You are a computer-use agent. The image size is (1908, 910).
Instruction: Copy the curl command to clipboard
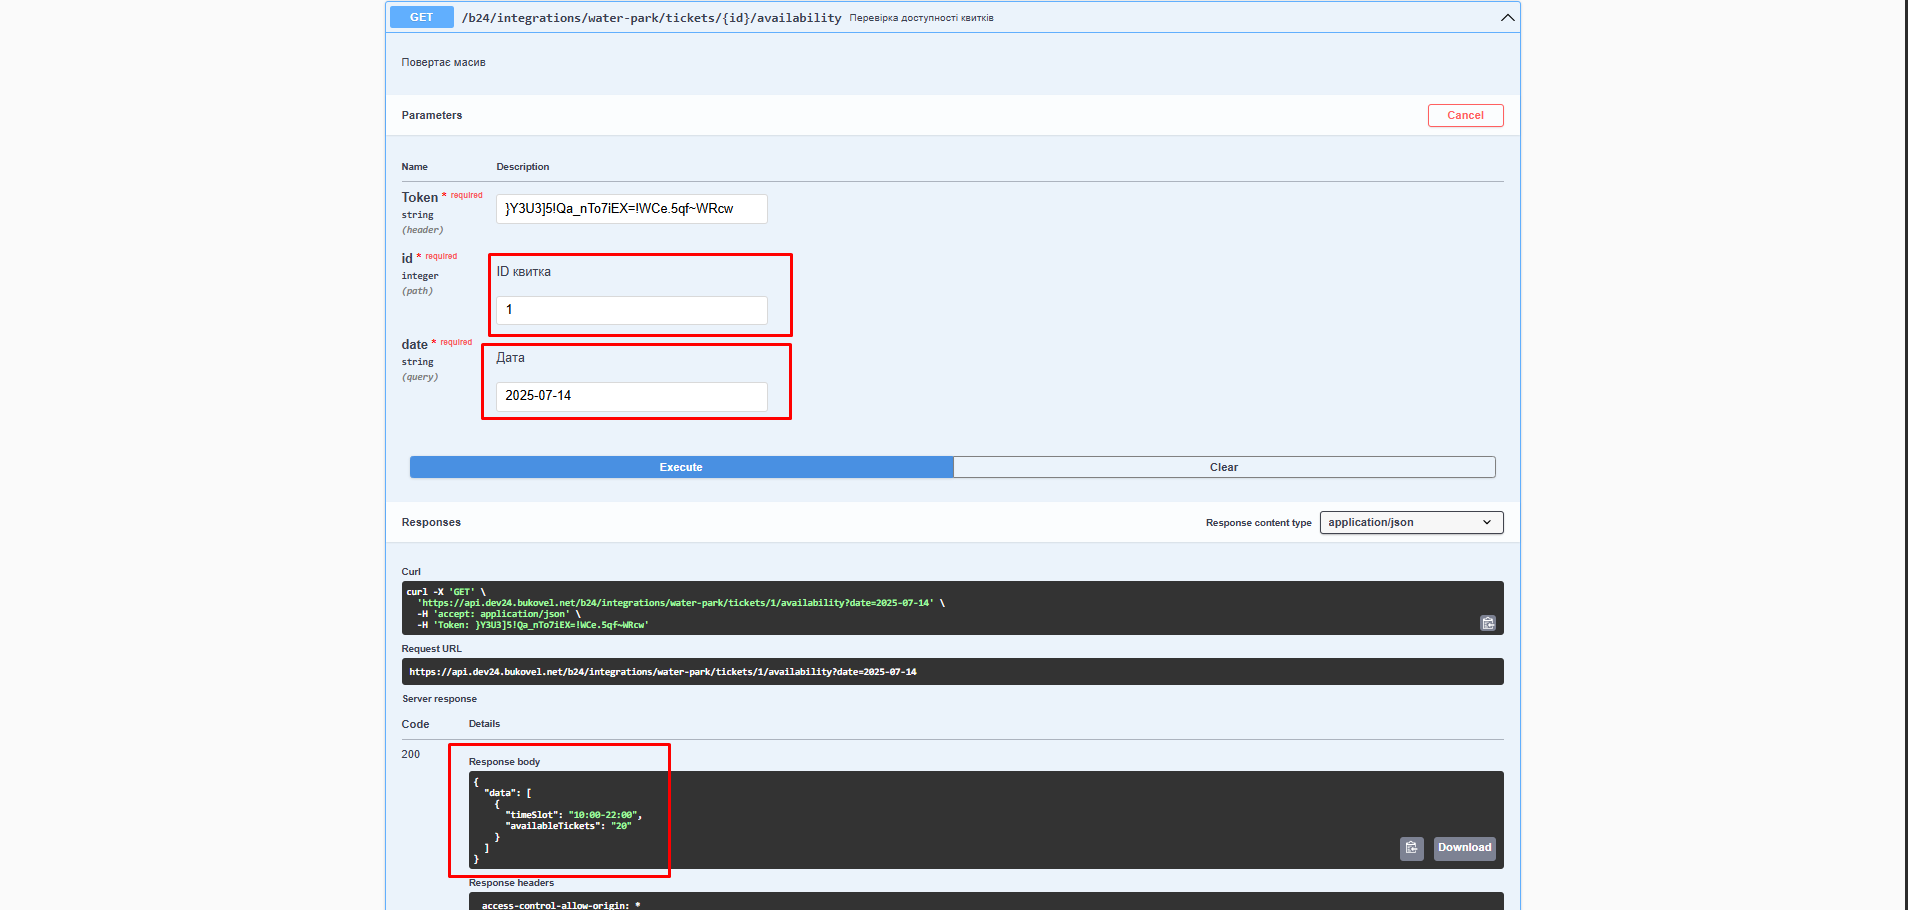[1487, 623]
